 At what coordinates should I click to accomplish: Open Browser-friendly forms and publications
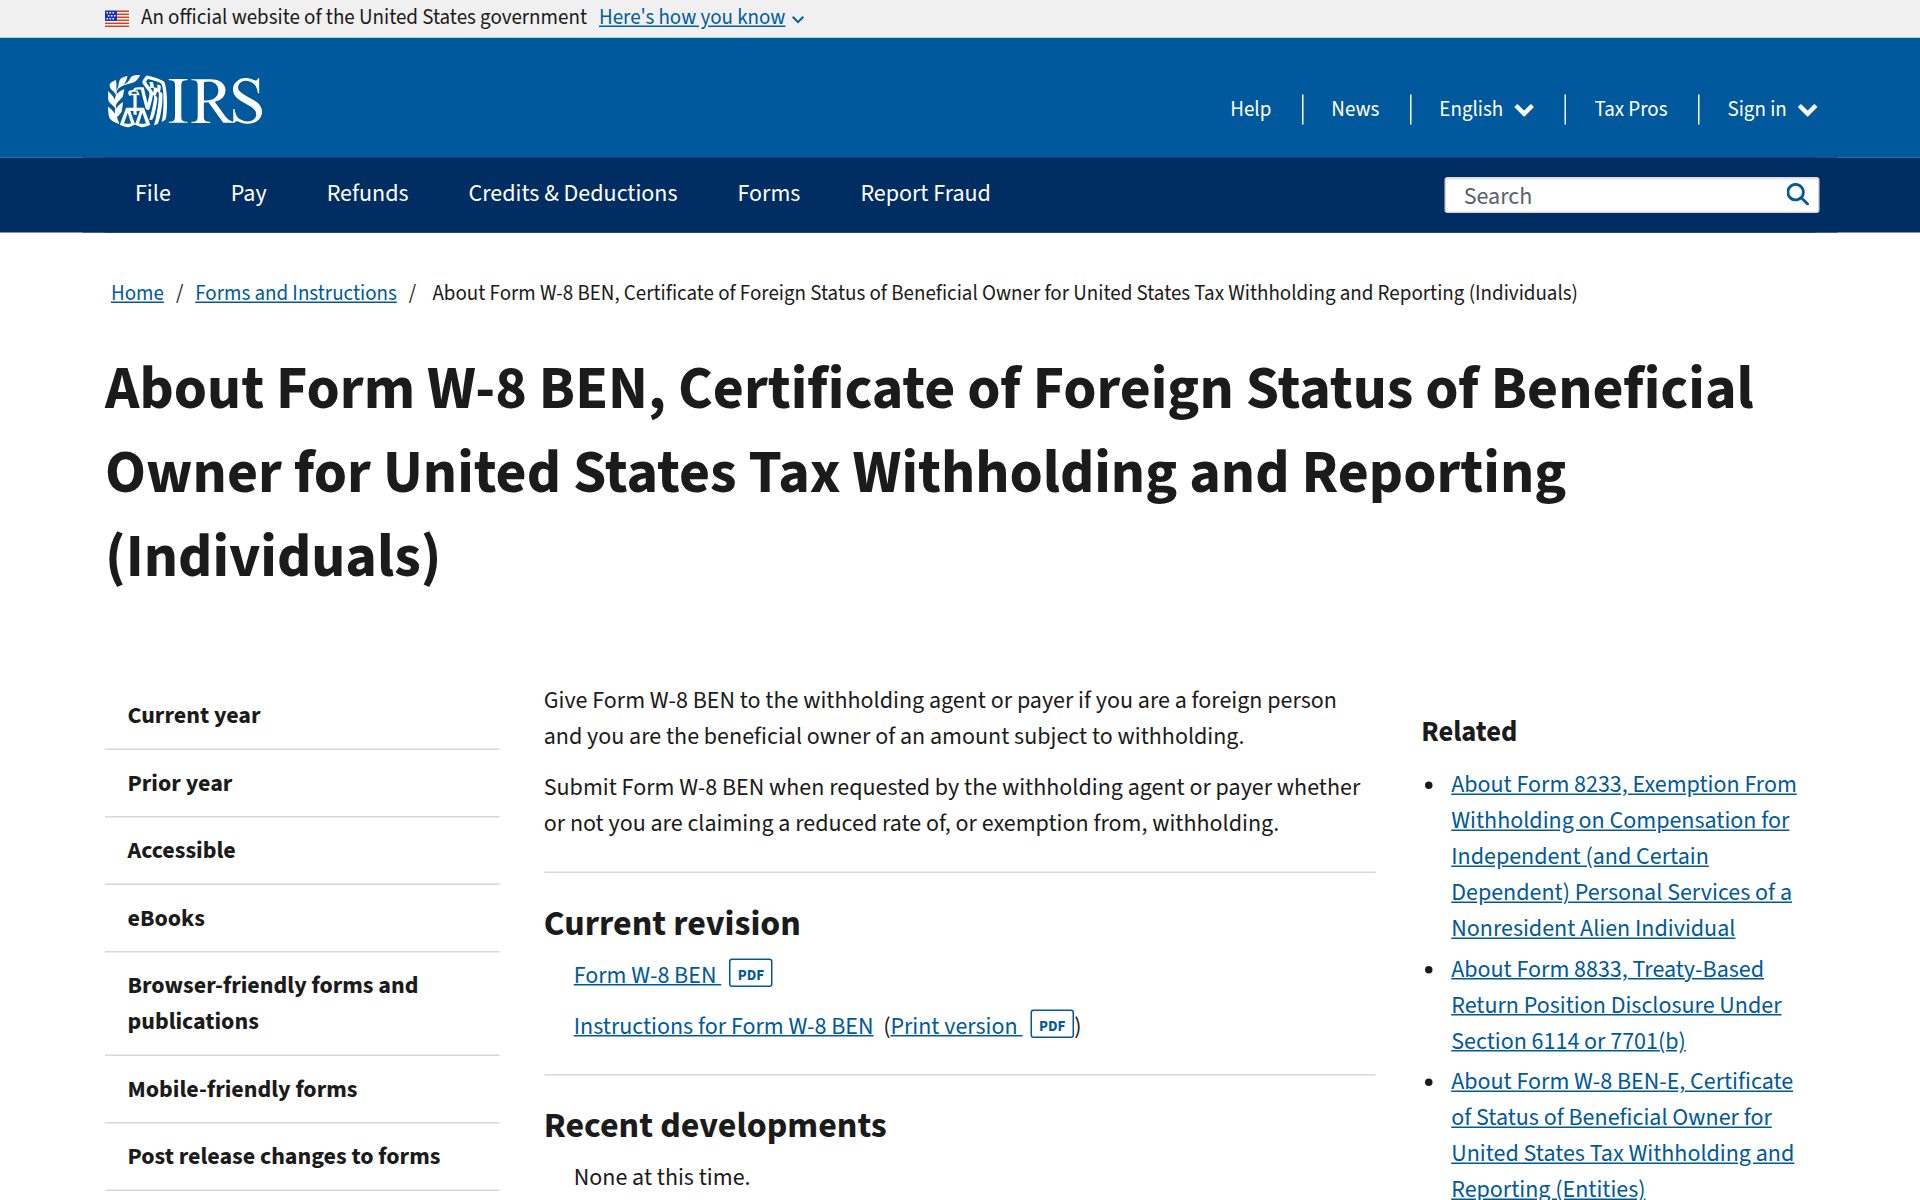pos(302,1004)
